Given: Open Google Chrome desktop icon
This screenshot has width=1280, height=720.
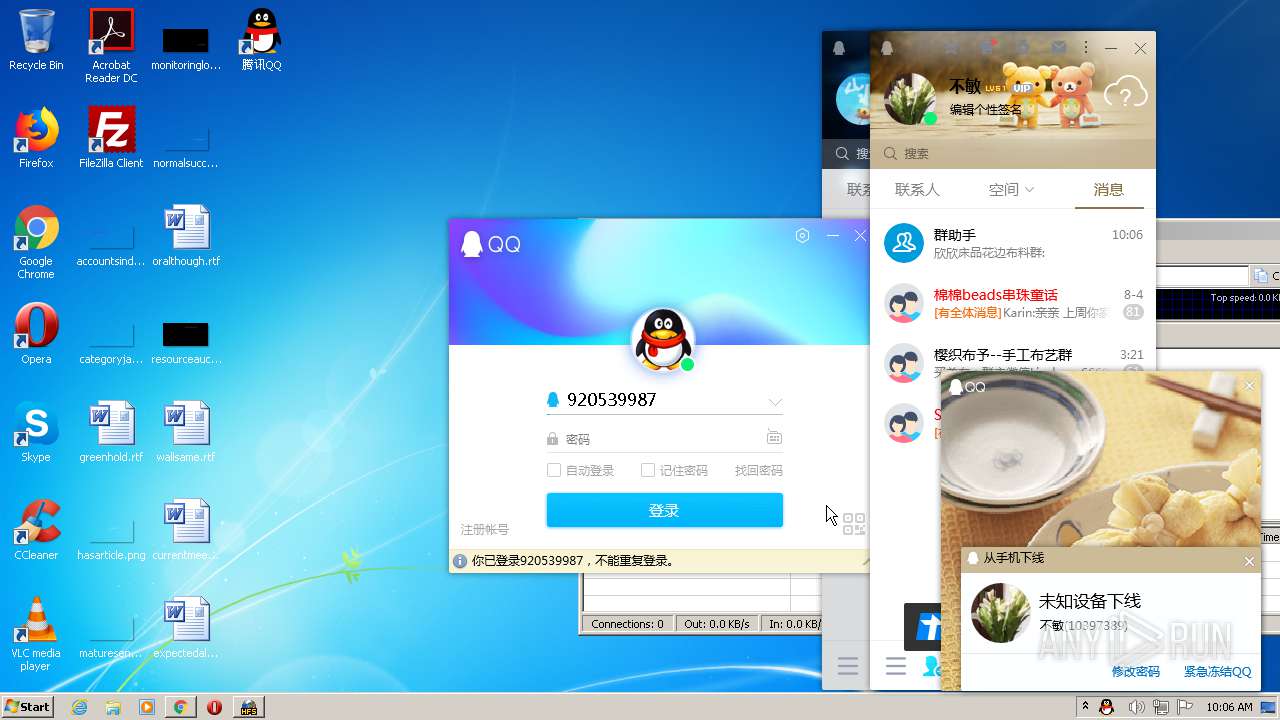Looking at the screenshot, I should (36, 242).
